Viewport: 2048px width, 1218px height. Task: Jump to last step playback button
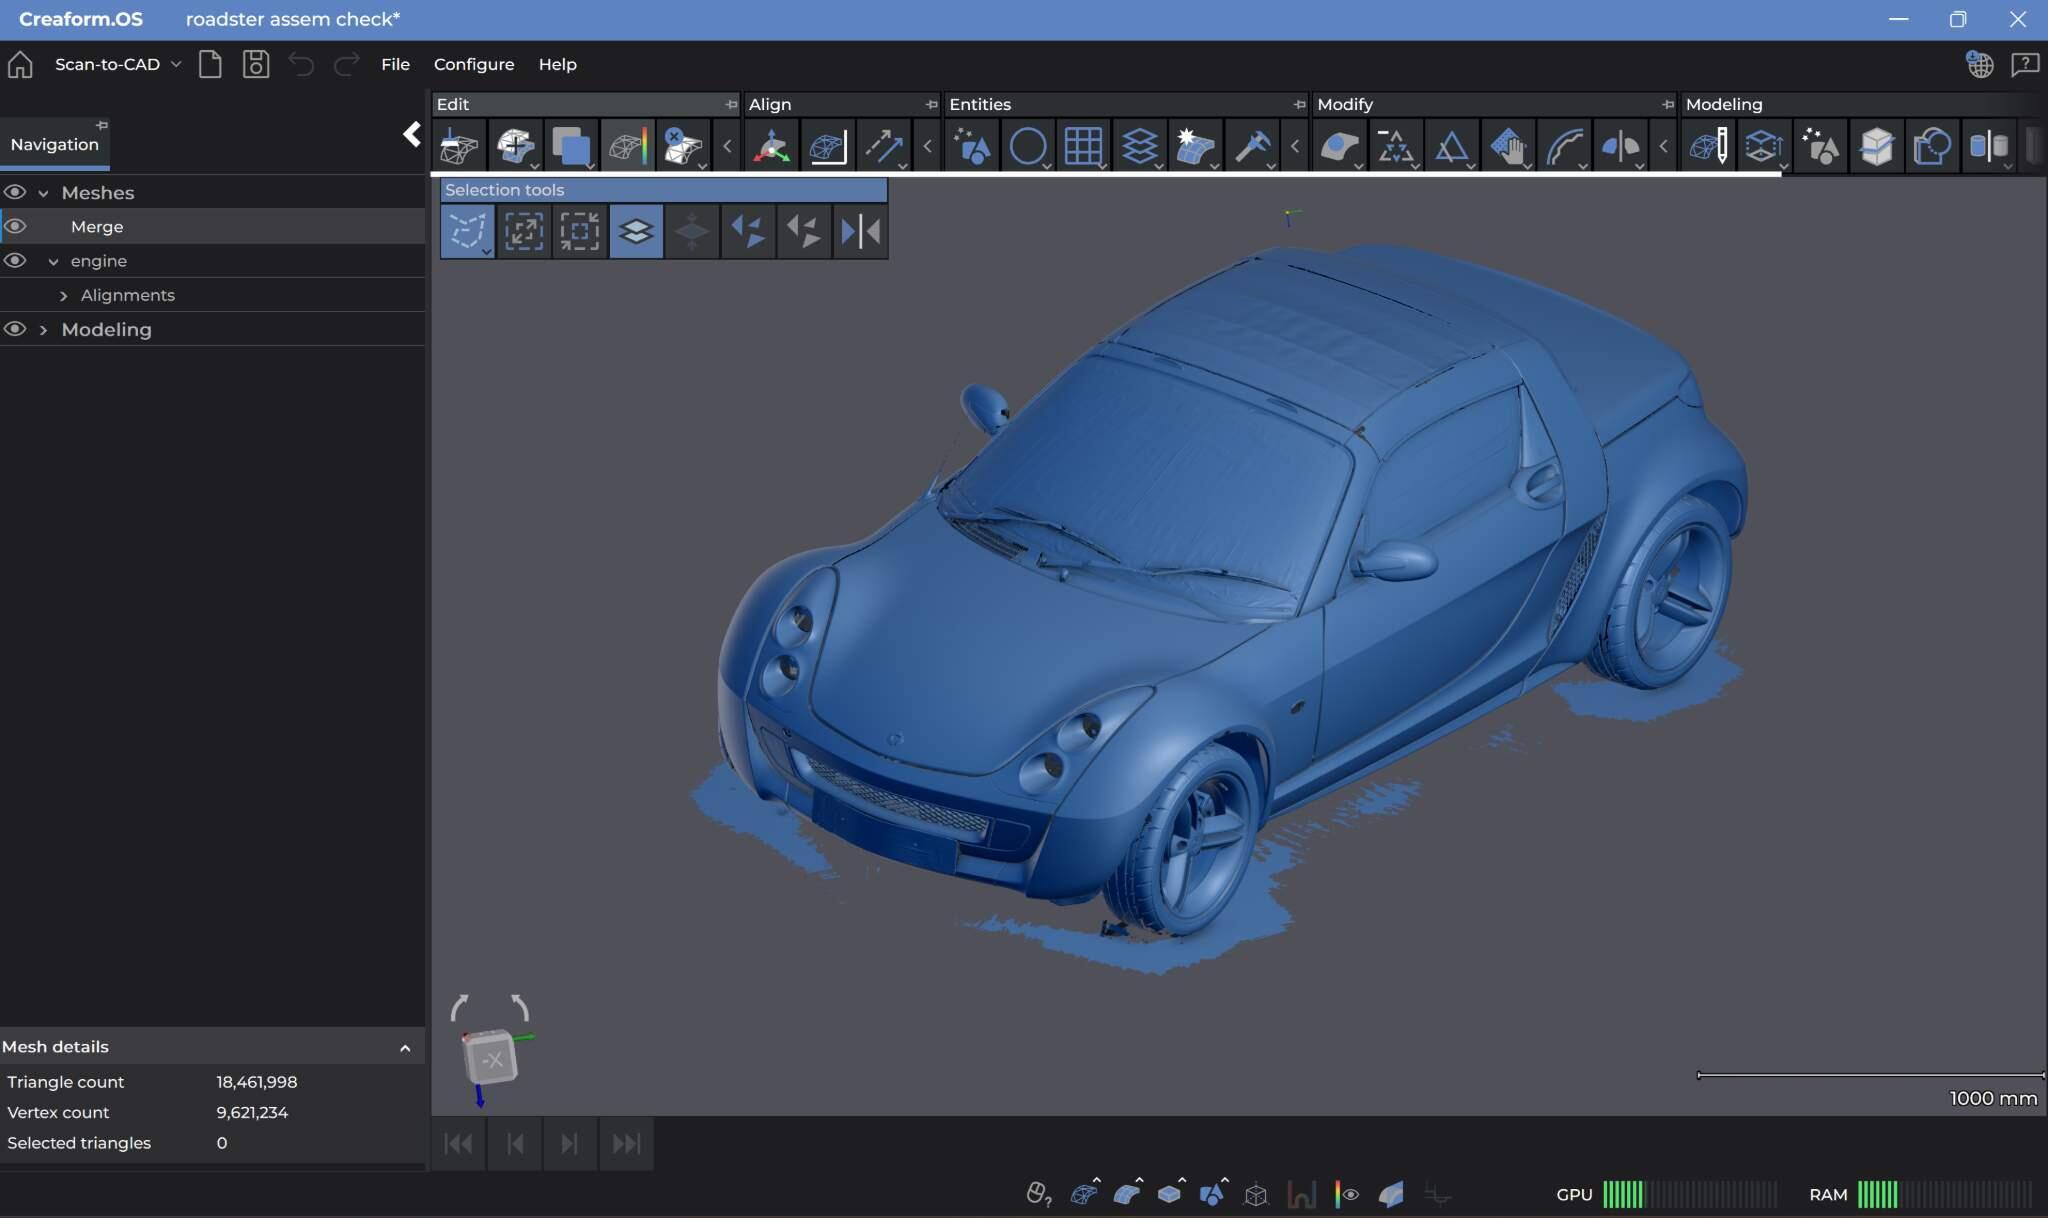626,1143
